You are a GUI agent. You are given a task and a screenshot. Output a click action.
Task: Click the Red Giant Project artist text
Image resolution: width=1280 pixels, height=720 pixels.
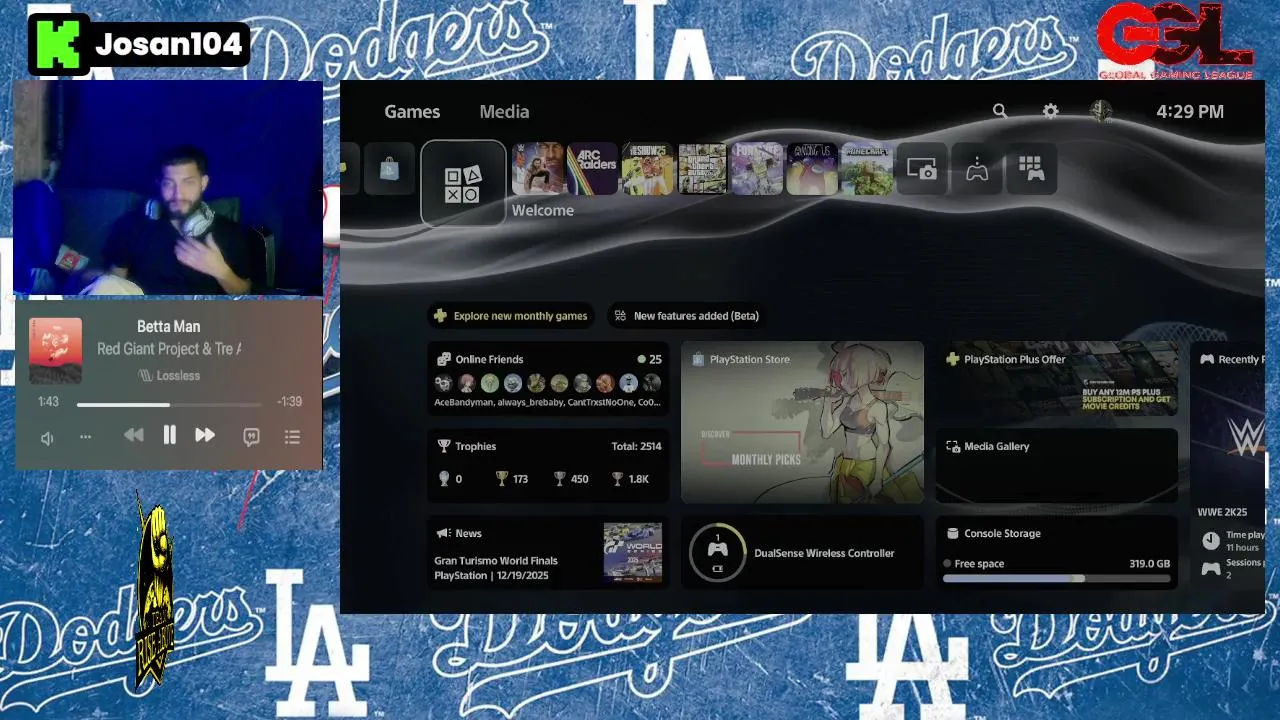[x=169, y=349]
